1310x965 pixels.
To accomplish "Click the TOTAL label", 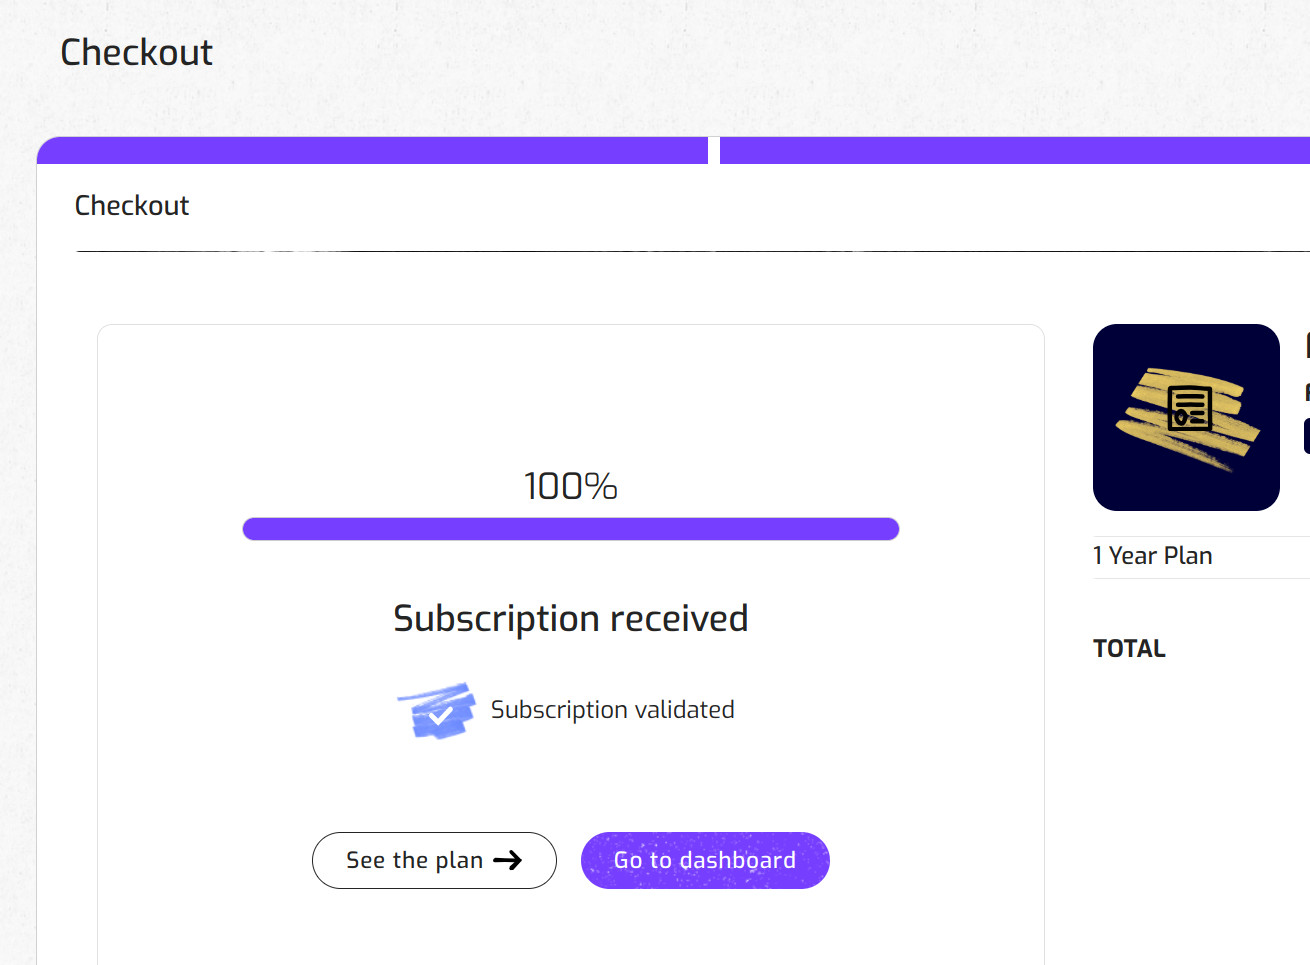I will pos(1130,649).
